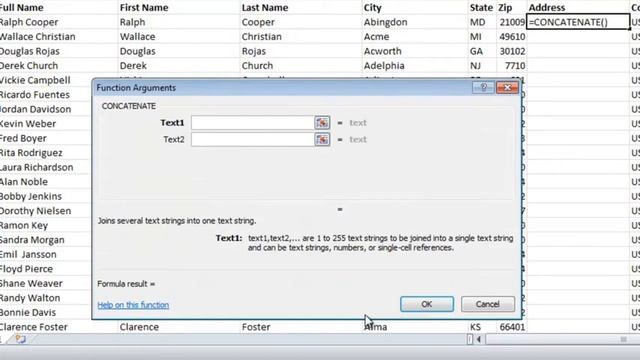Select the Address header cell
The width and height of the screenshot is (640, 360).
pos(578,7)
